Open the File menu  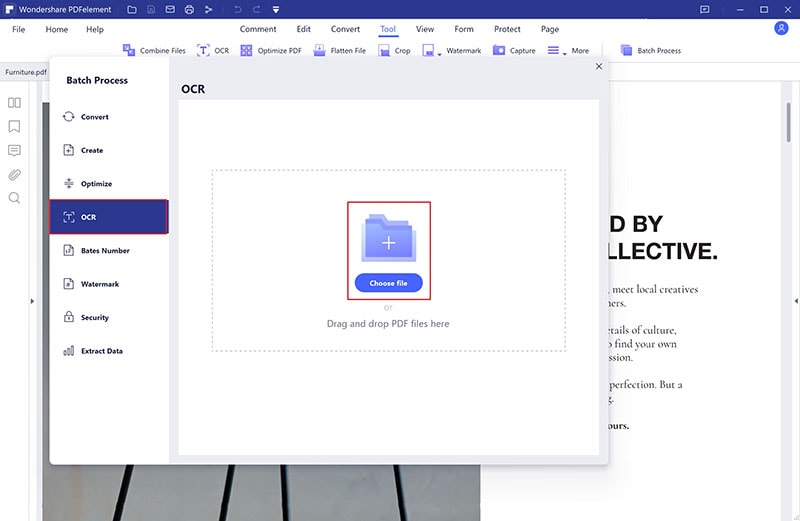click(19, 29)
